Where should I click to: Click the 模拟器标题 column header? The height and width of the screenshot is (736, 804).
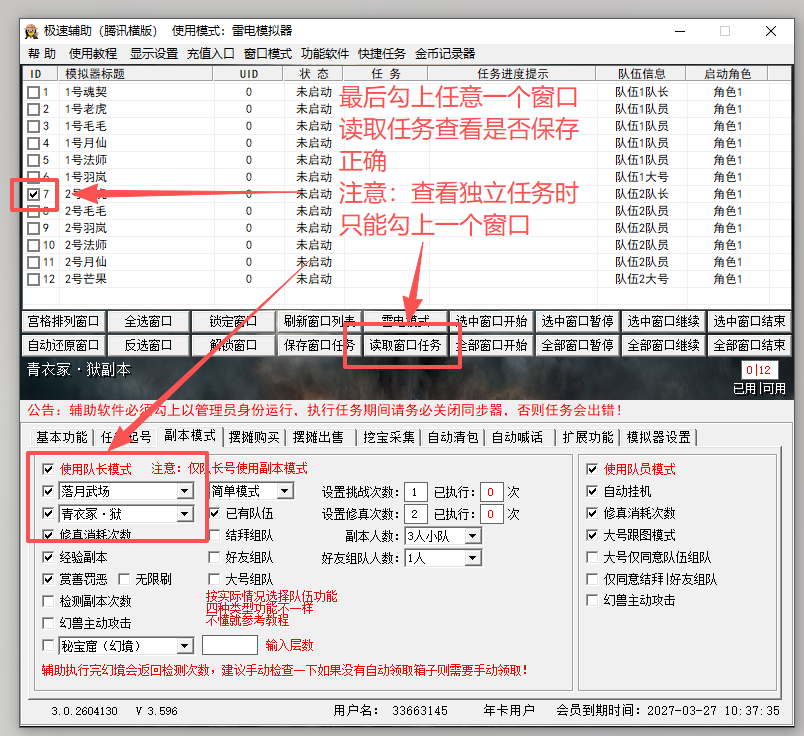coord(136,73)
